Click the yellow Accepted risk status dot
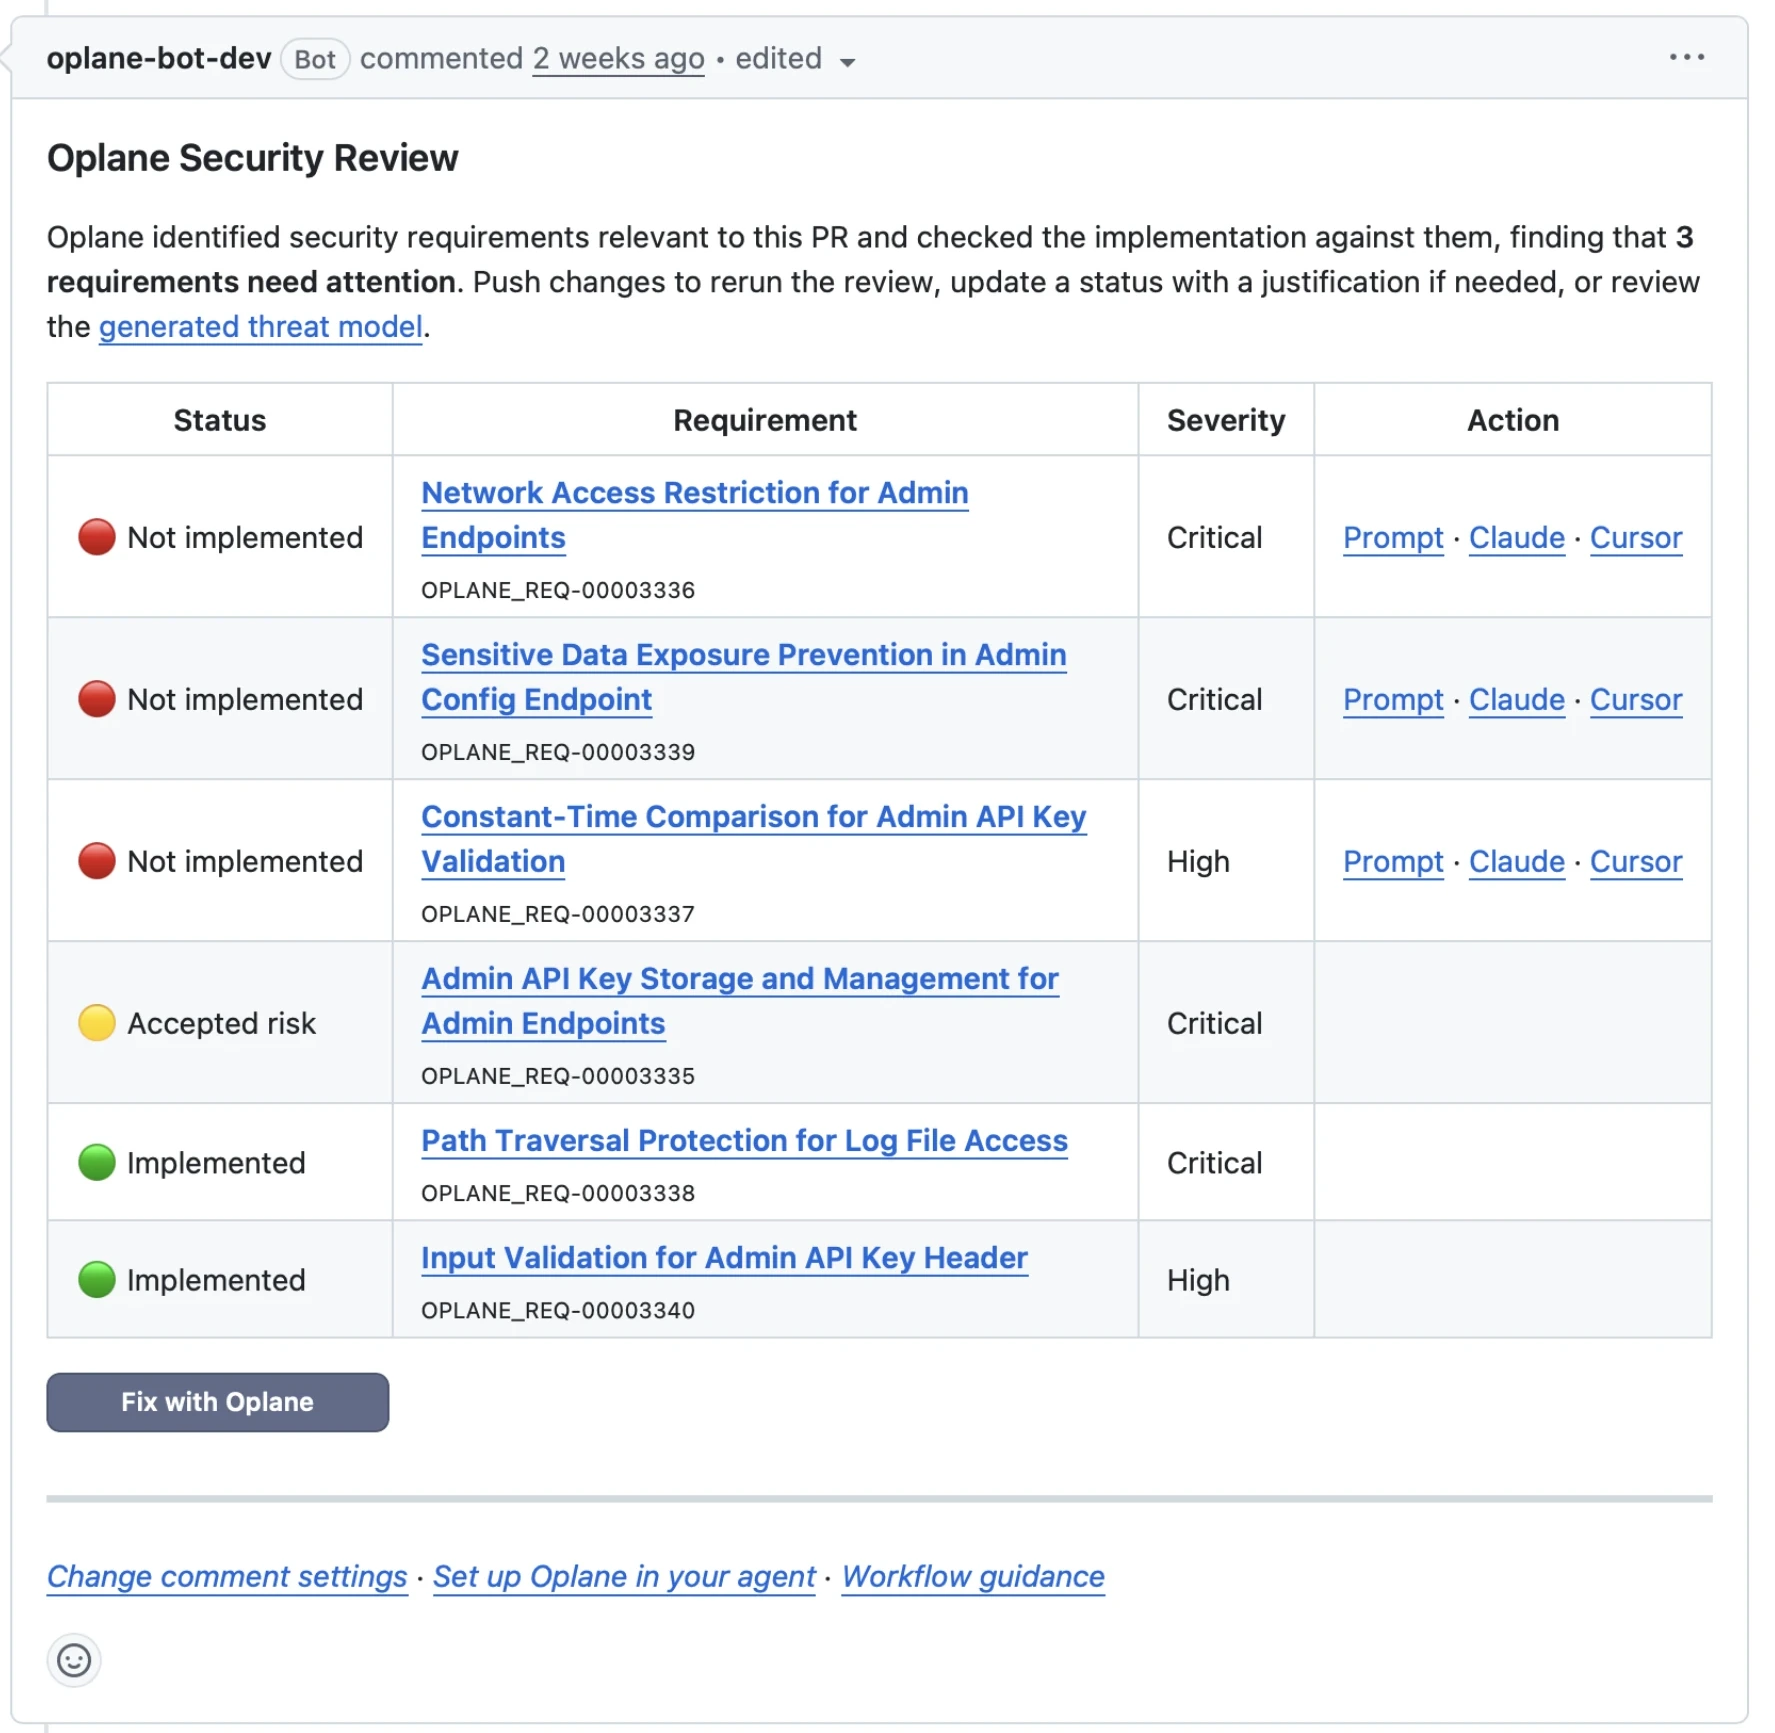This screenshot has height=1733, width=1775. (x=97, y=1023)
